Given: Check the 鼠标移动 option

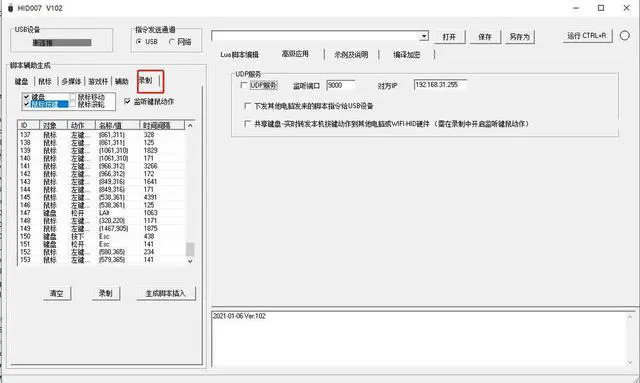Looking at the screenshot, I should (x=73, y=97).
